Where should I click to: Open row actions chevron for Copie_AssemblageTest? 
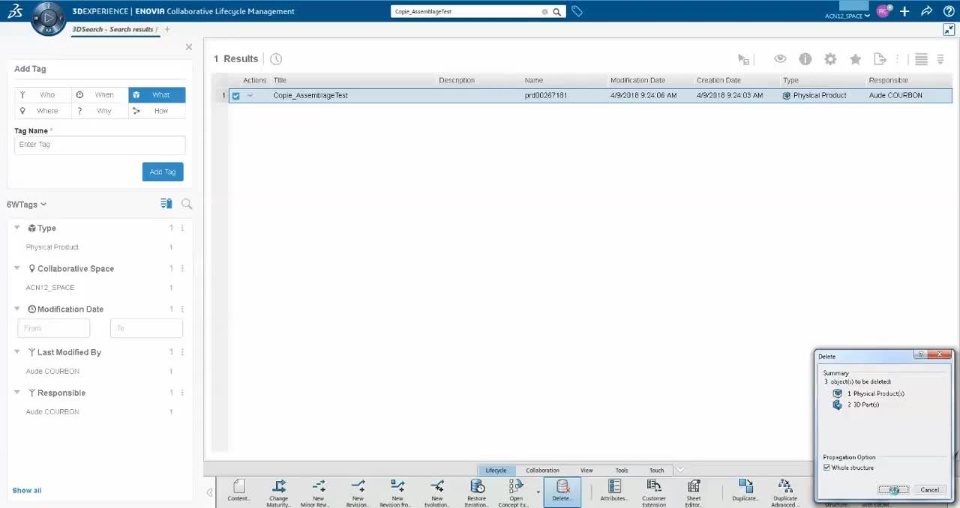coord(250,95)
